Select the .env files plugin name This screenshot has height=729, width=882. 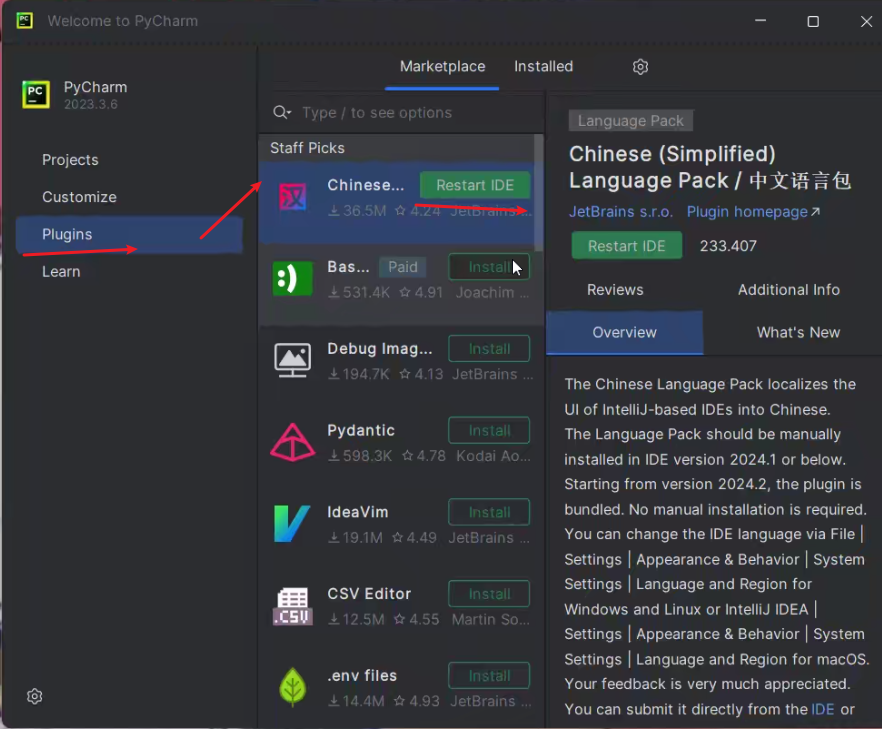pos(362,676)
